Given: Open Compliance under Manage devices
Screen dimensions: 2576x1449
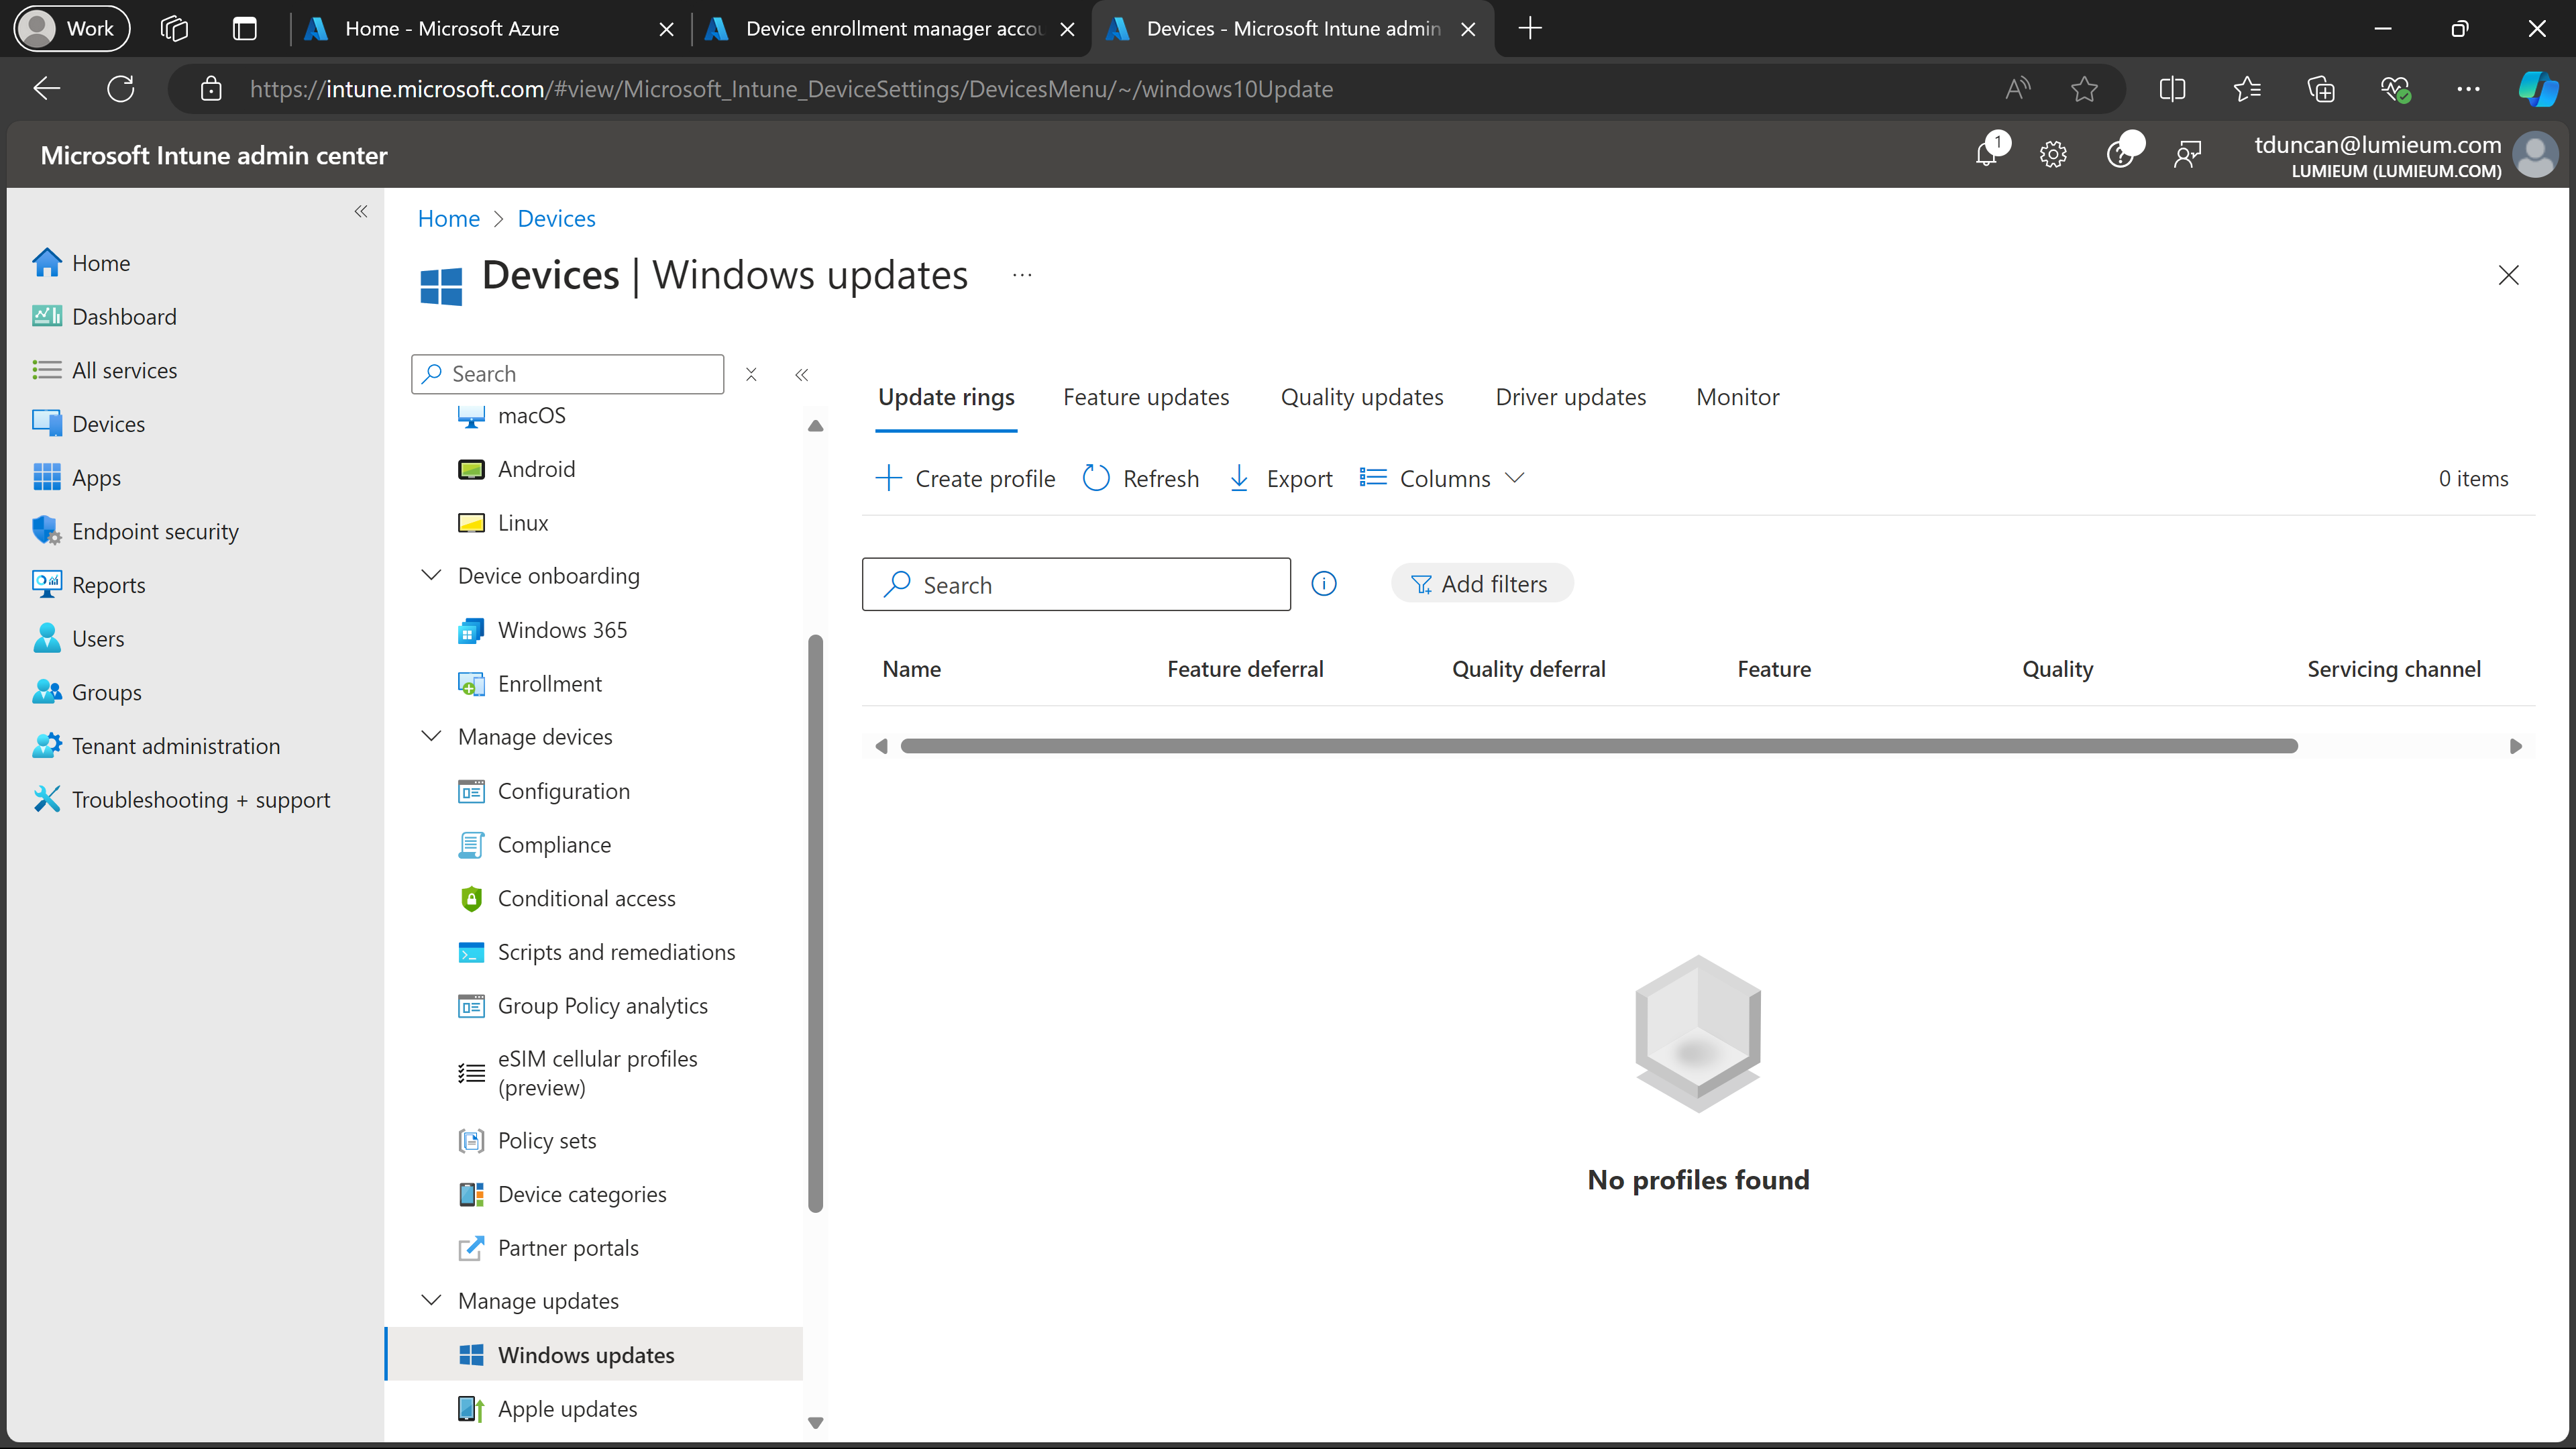Looking at the screenshot, I should [554, 844].
